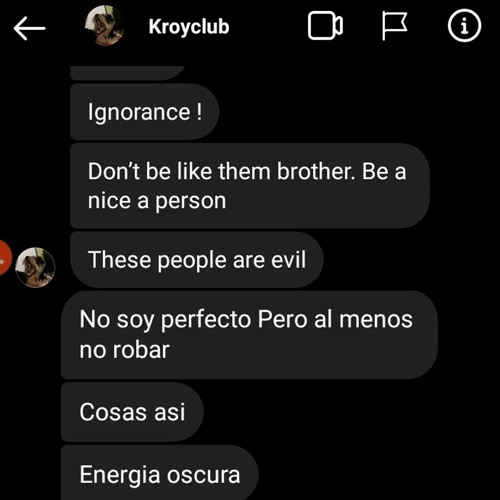
Task: Open conversation info icon
Action: pos(464,26)
